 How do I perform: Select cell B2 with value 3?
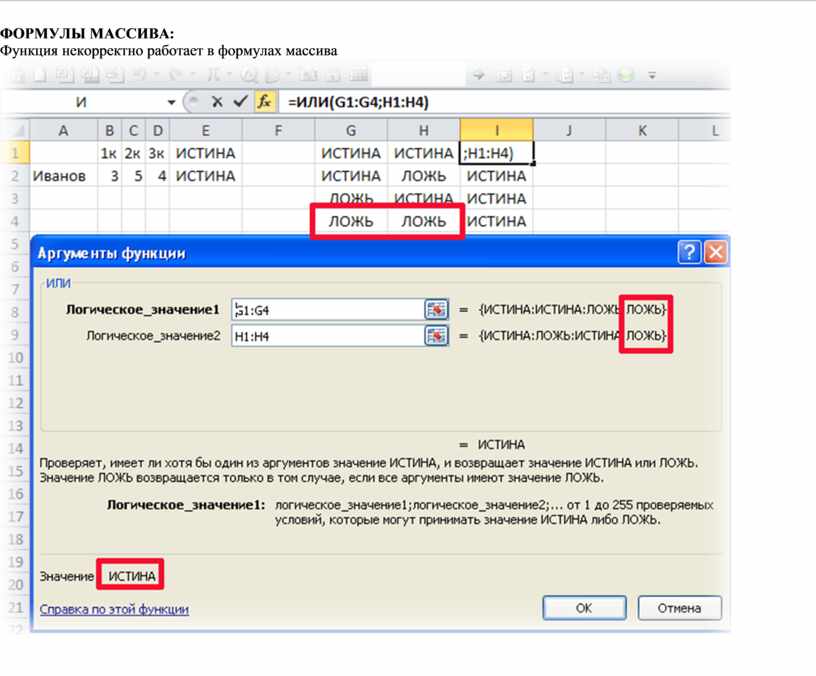coord(109,176)
